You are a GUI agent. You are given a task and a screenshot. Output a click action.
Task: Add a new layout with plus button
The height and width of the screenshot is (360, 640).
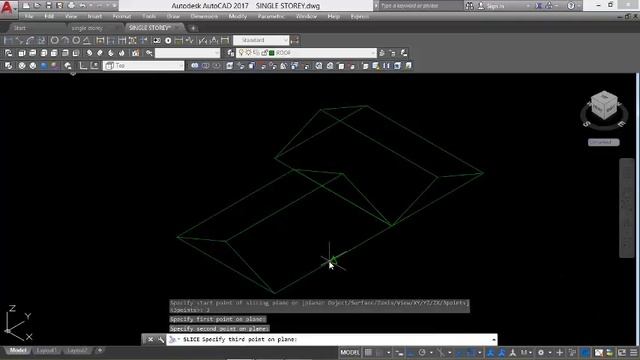[100, 350]
